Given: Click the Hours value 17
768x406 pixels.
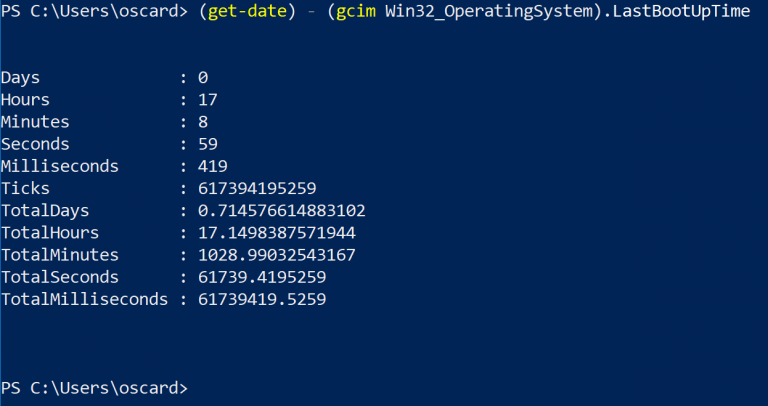Looking at the screenshot, I should pyautogui.click(x=208, y=100).
